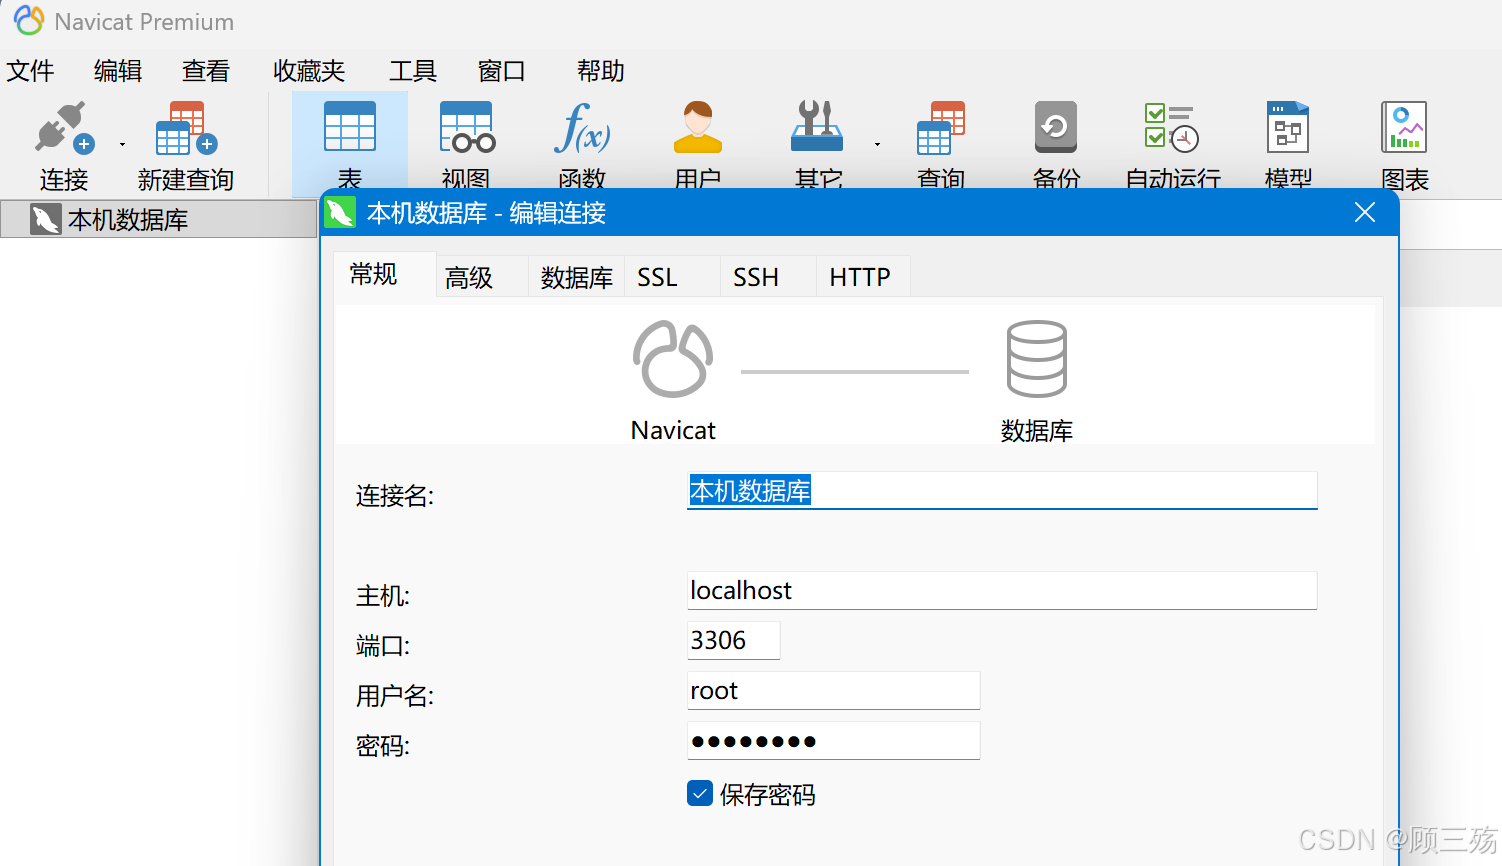
Task: Toggle the 保存密码 checkbox
Action: (700, 794)
